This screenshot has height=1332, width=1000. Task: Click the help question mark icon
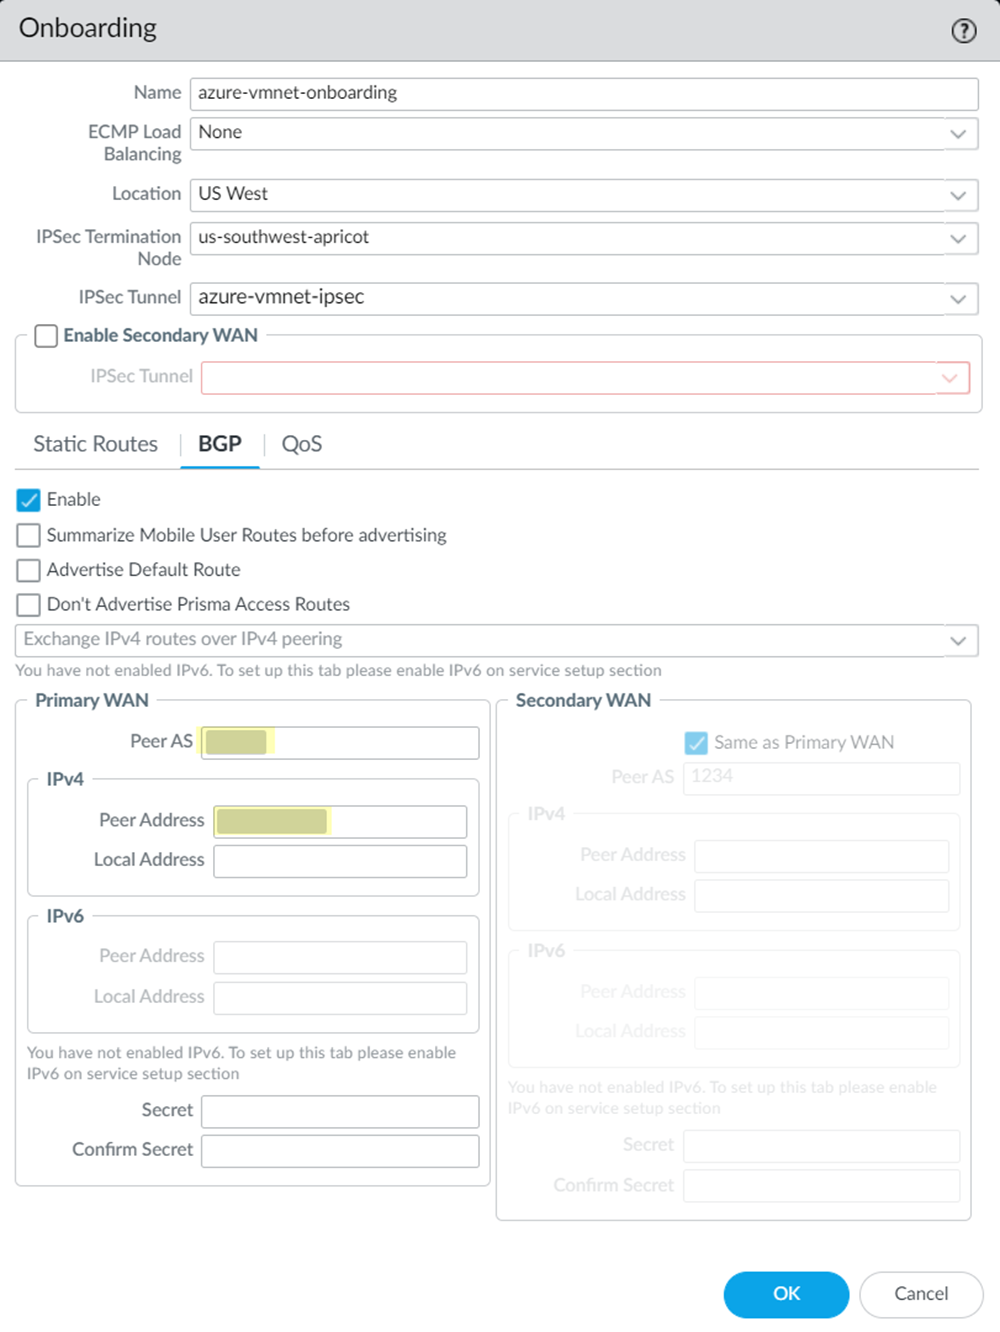[963, 31]
